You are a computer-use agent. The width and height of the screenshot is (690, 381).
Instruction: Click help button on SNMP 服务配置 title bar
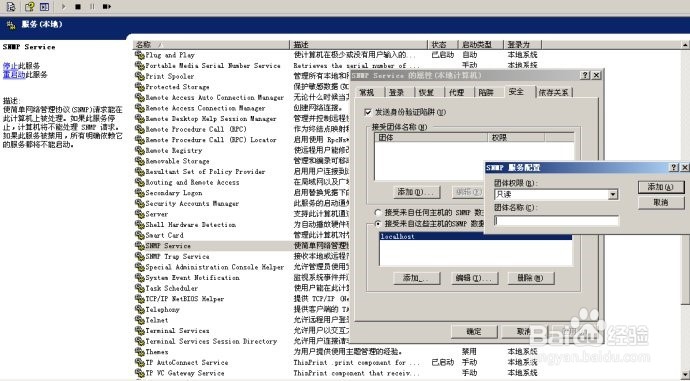[674, 168]
